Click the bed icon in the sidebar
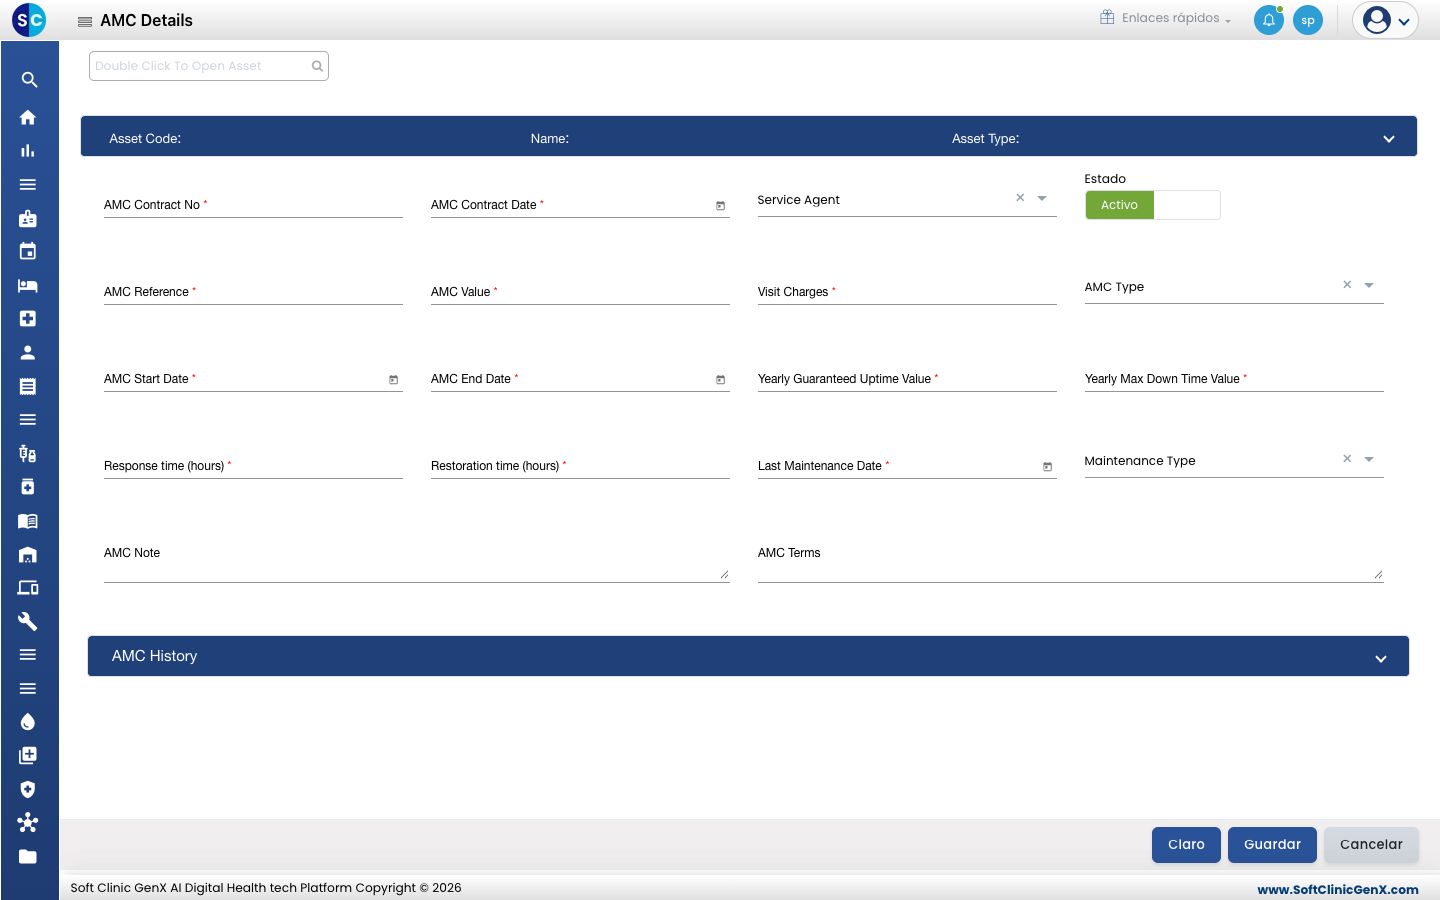The image size is (1440, 900). [28, 285]
